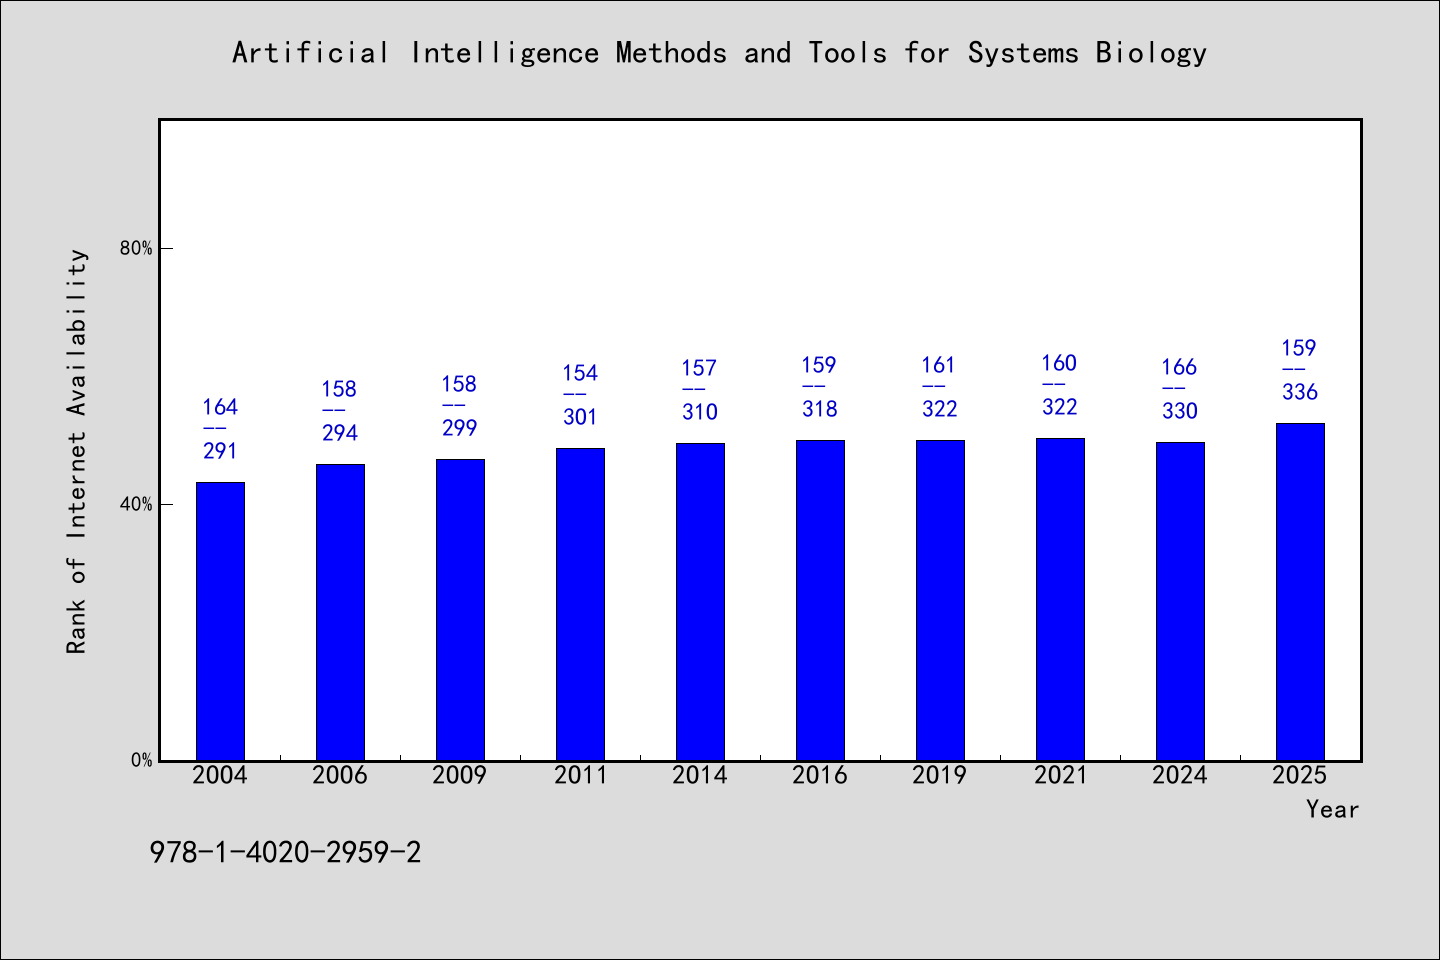Image resolution: width=1440 pixels, height=960 pixels.
Task: Select the blue bar for 2006
Action: pos(340,612)
